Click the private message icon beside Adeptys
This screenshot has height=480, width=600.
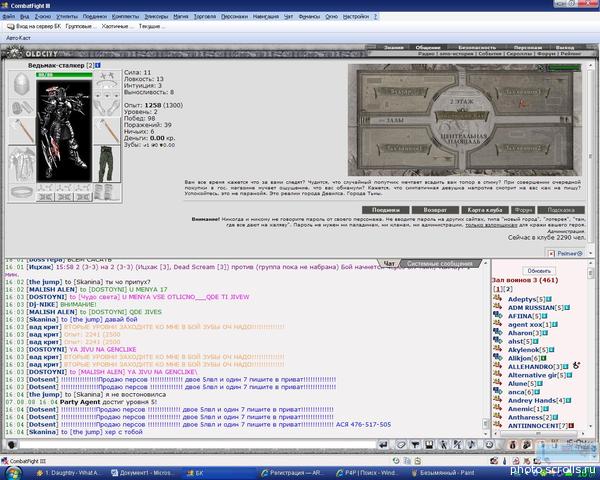tap(497, 298)
